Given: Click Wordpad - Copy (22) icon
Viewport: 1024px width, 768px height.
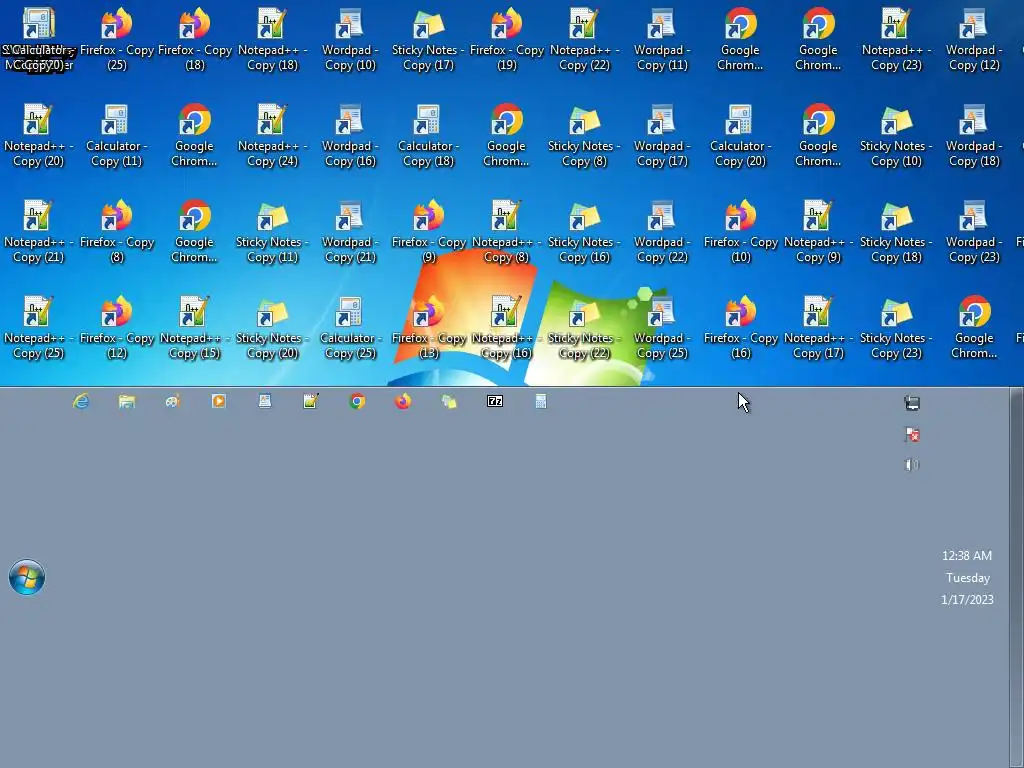Looking at the screenshot, I should 662,231.
